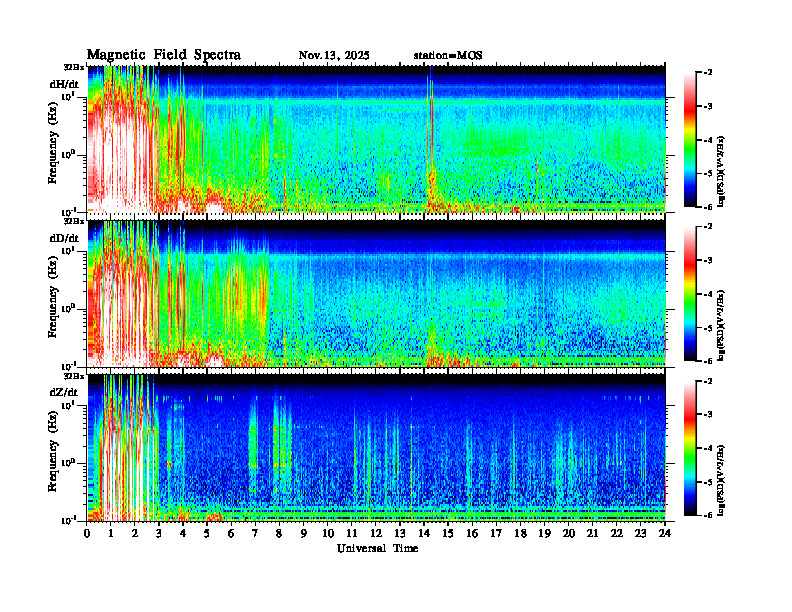This screenshot has width=792, height=612.
Task: Click the "16" tick on the time axis
Action: tap(472, 534)
